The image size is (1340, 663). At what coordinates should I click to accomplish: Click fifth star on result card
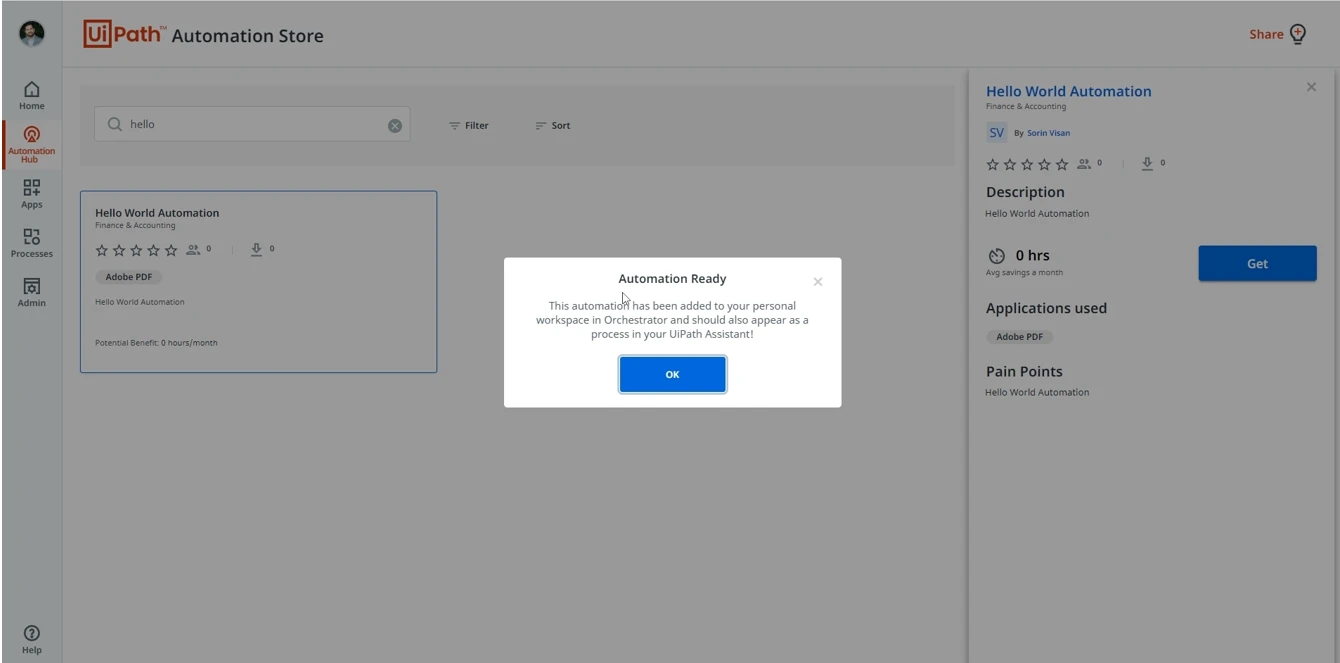tap(171, 250)
